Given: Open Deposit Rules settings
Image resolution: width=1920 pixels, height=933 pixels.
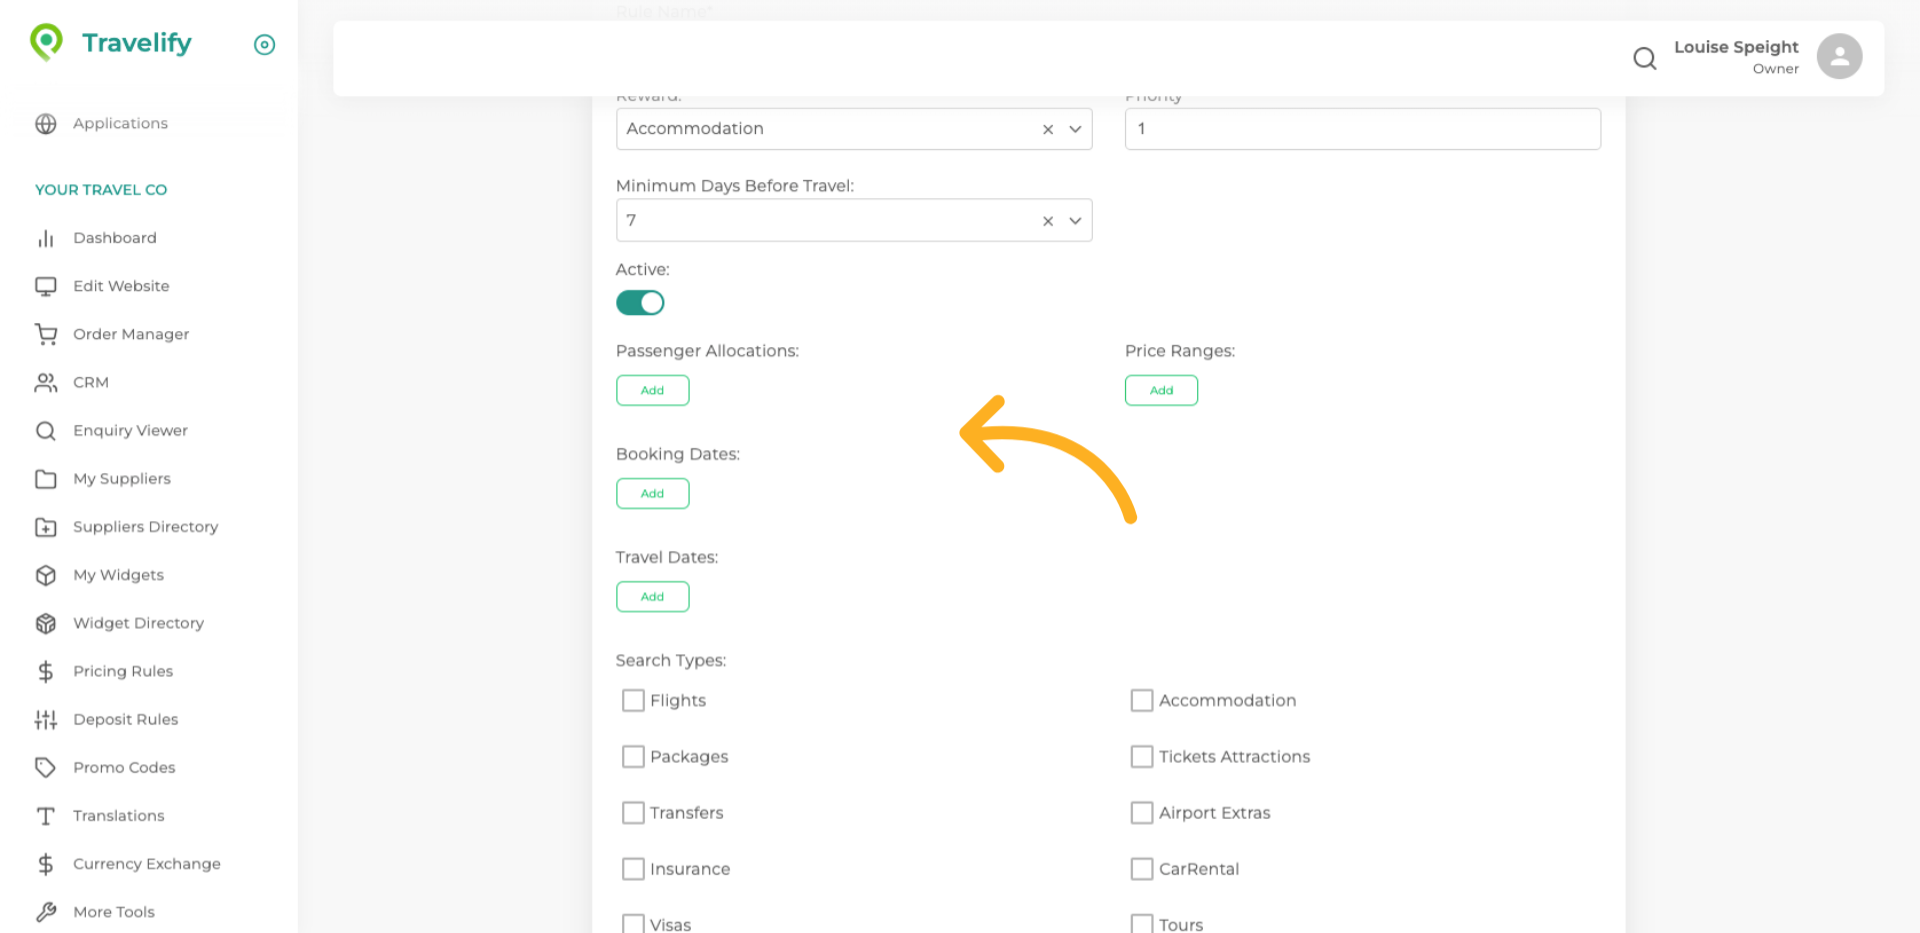Looking at the screenshot, I should (125, 719).
